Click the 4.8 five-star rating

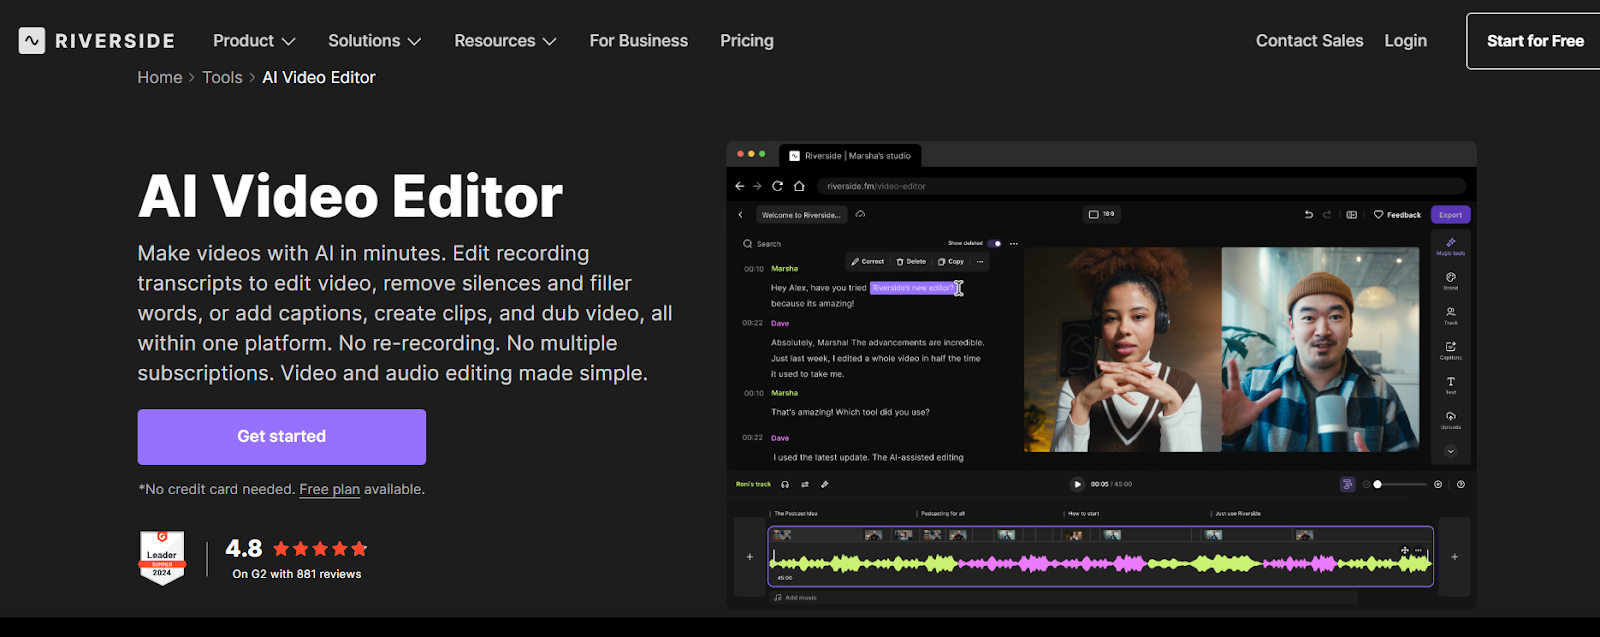(x=296, y=548)
